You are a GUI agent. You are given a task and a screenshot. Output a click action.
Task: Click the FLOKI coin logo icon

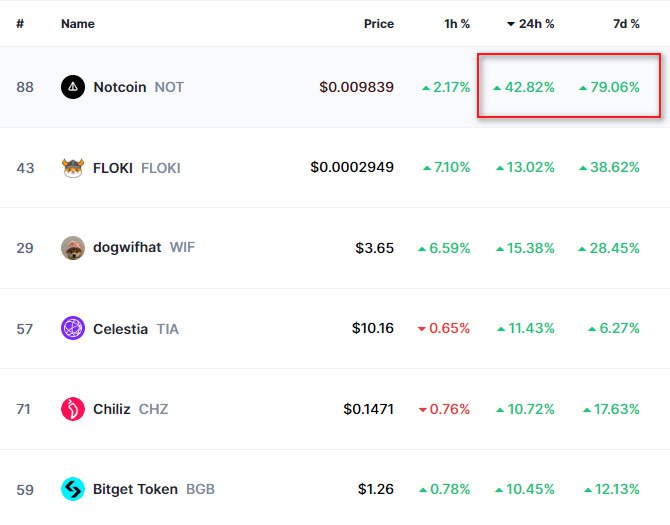click(73, 168)
